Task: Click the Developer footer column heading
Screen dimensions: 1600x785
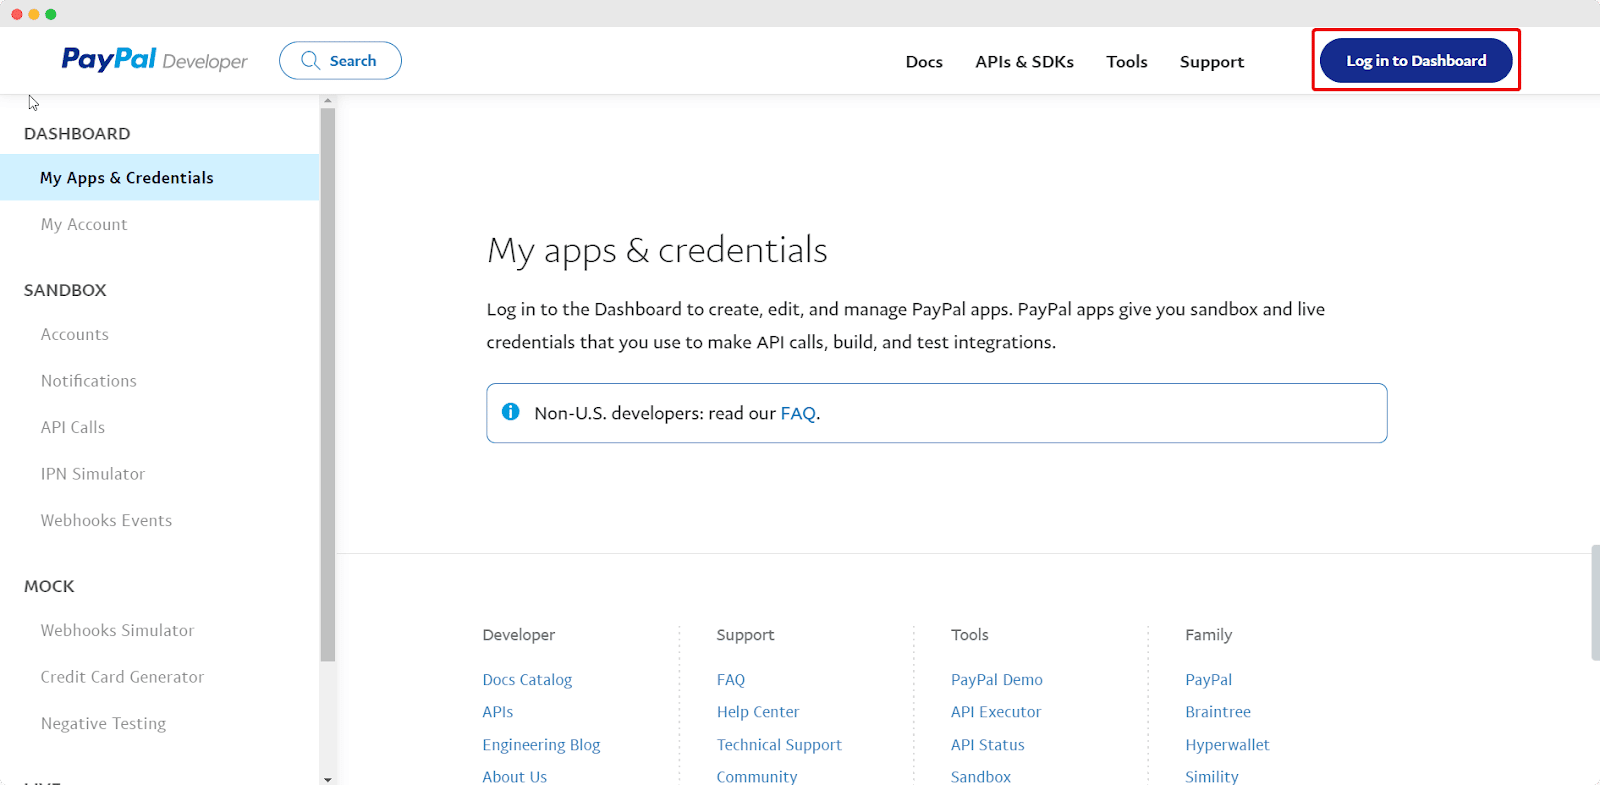Action: point(518,635)
